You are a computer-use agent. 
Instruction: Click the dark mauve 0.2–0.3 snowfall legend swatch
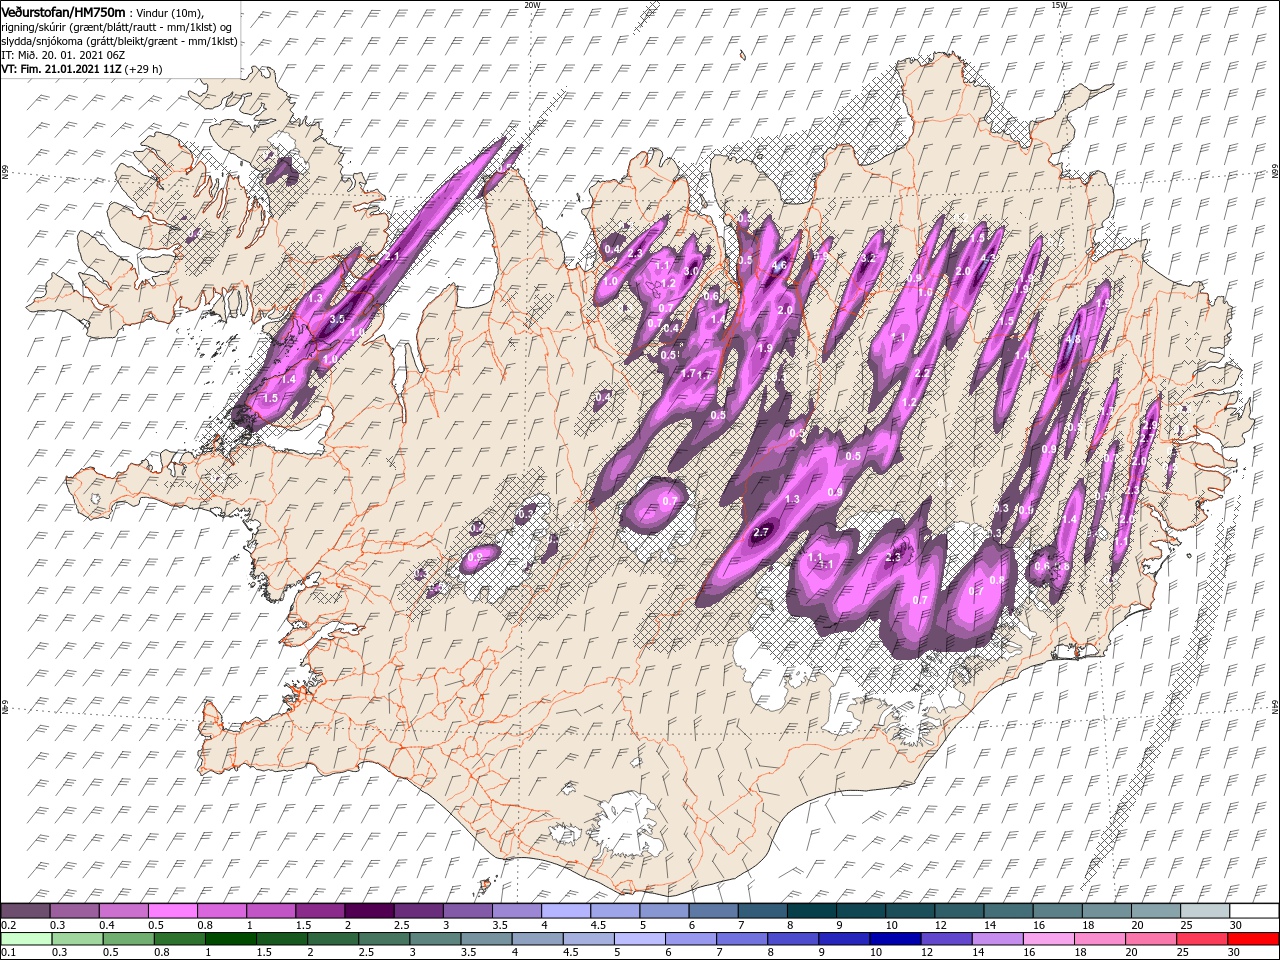[25, 910]
